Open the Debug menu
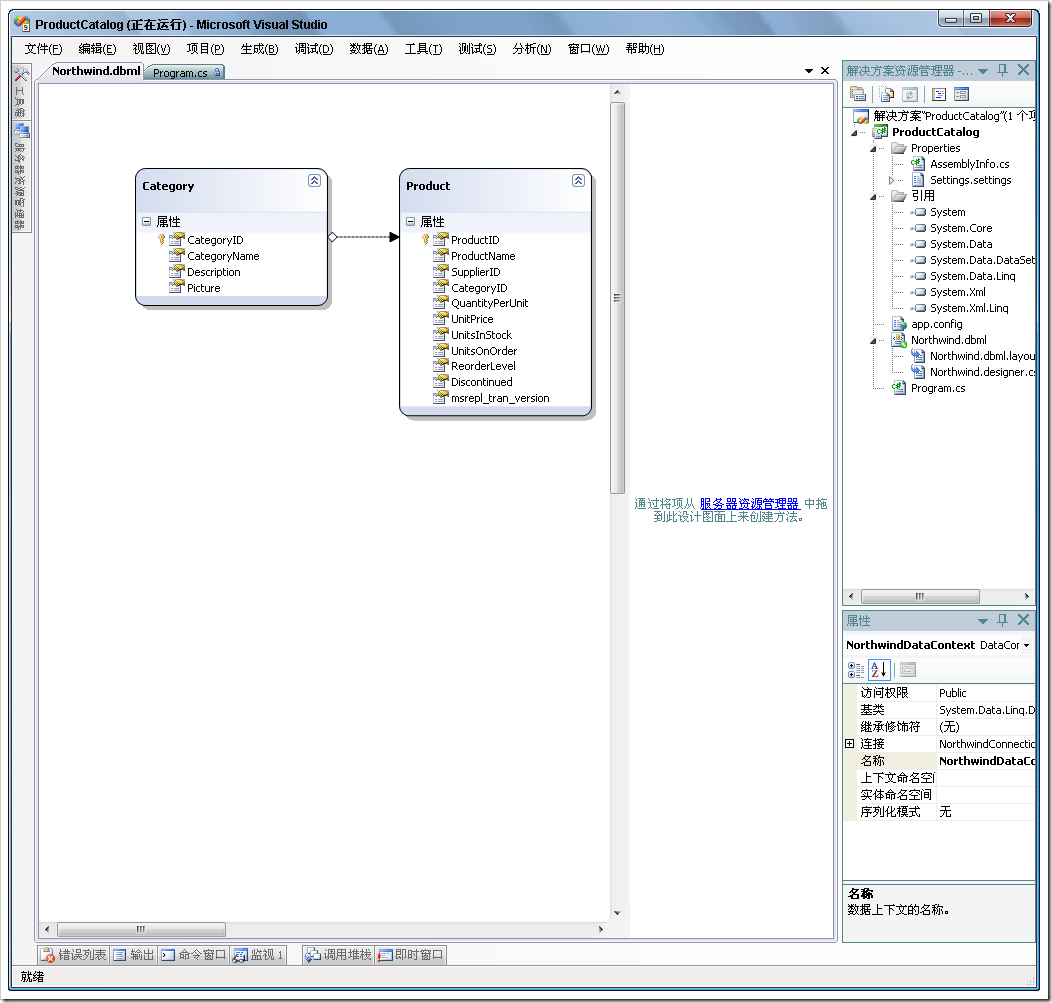Viewport: 1052px width, 1003px height. click(x=314, y=49)
